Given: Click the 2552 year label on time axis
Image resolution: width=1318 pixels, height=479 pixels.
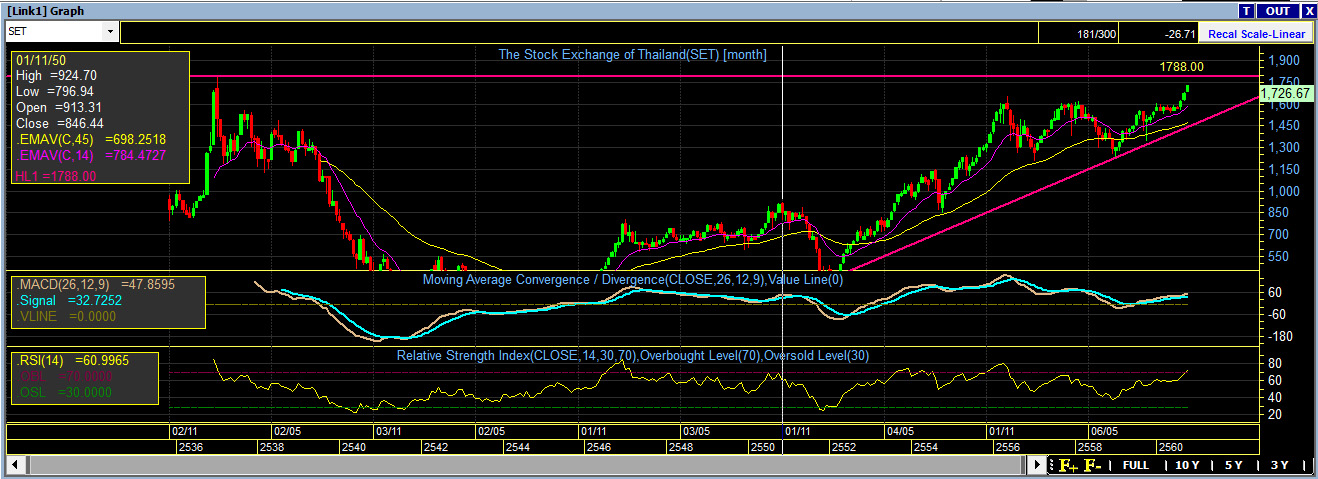Looking at the screenshot, I should click(x=844, y=447).
